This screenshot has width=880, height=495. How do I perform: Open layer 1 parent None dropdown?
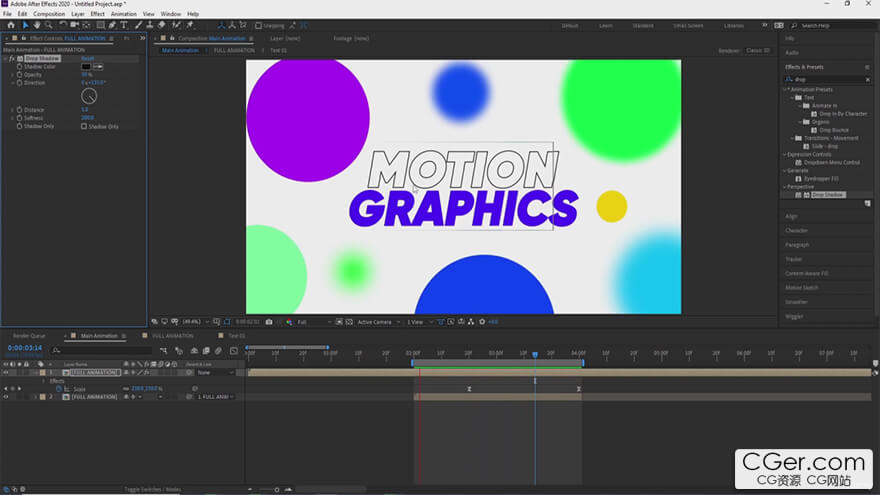point(216,373)
